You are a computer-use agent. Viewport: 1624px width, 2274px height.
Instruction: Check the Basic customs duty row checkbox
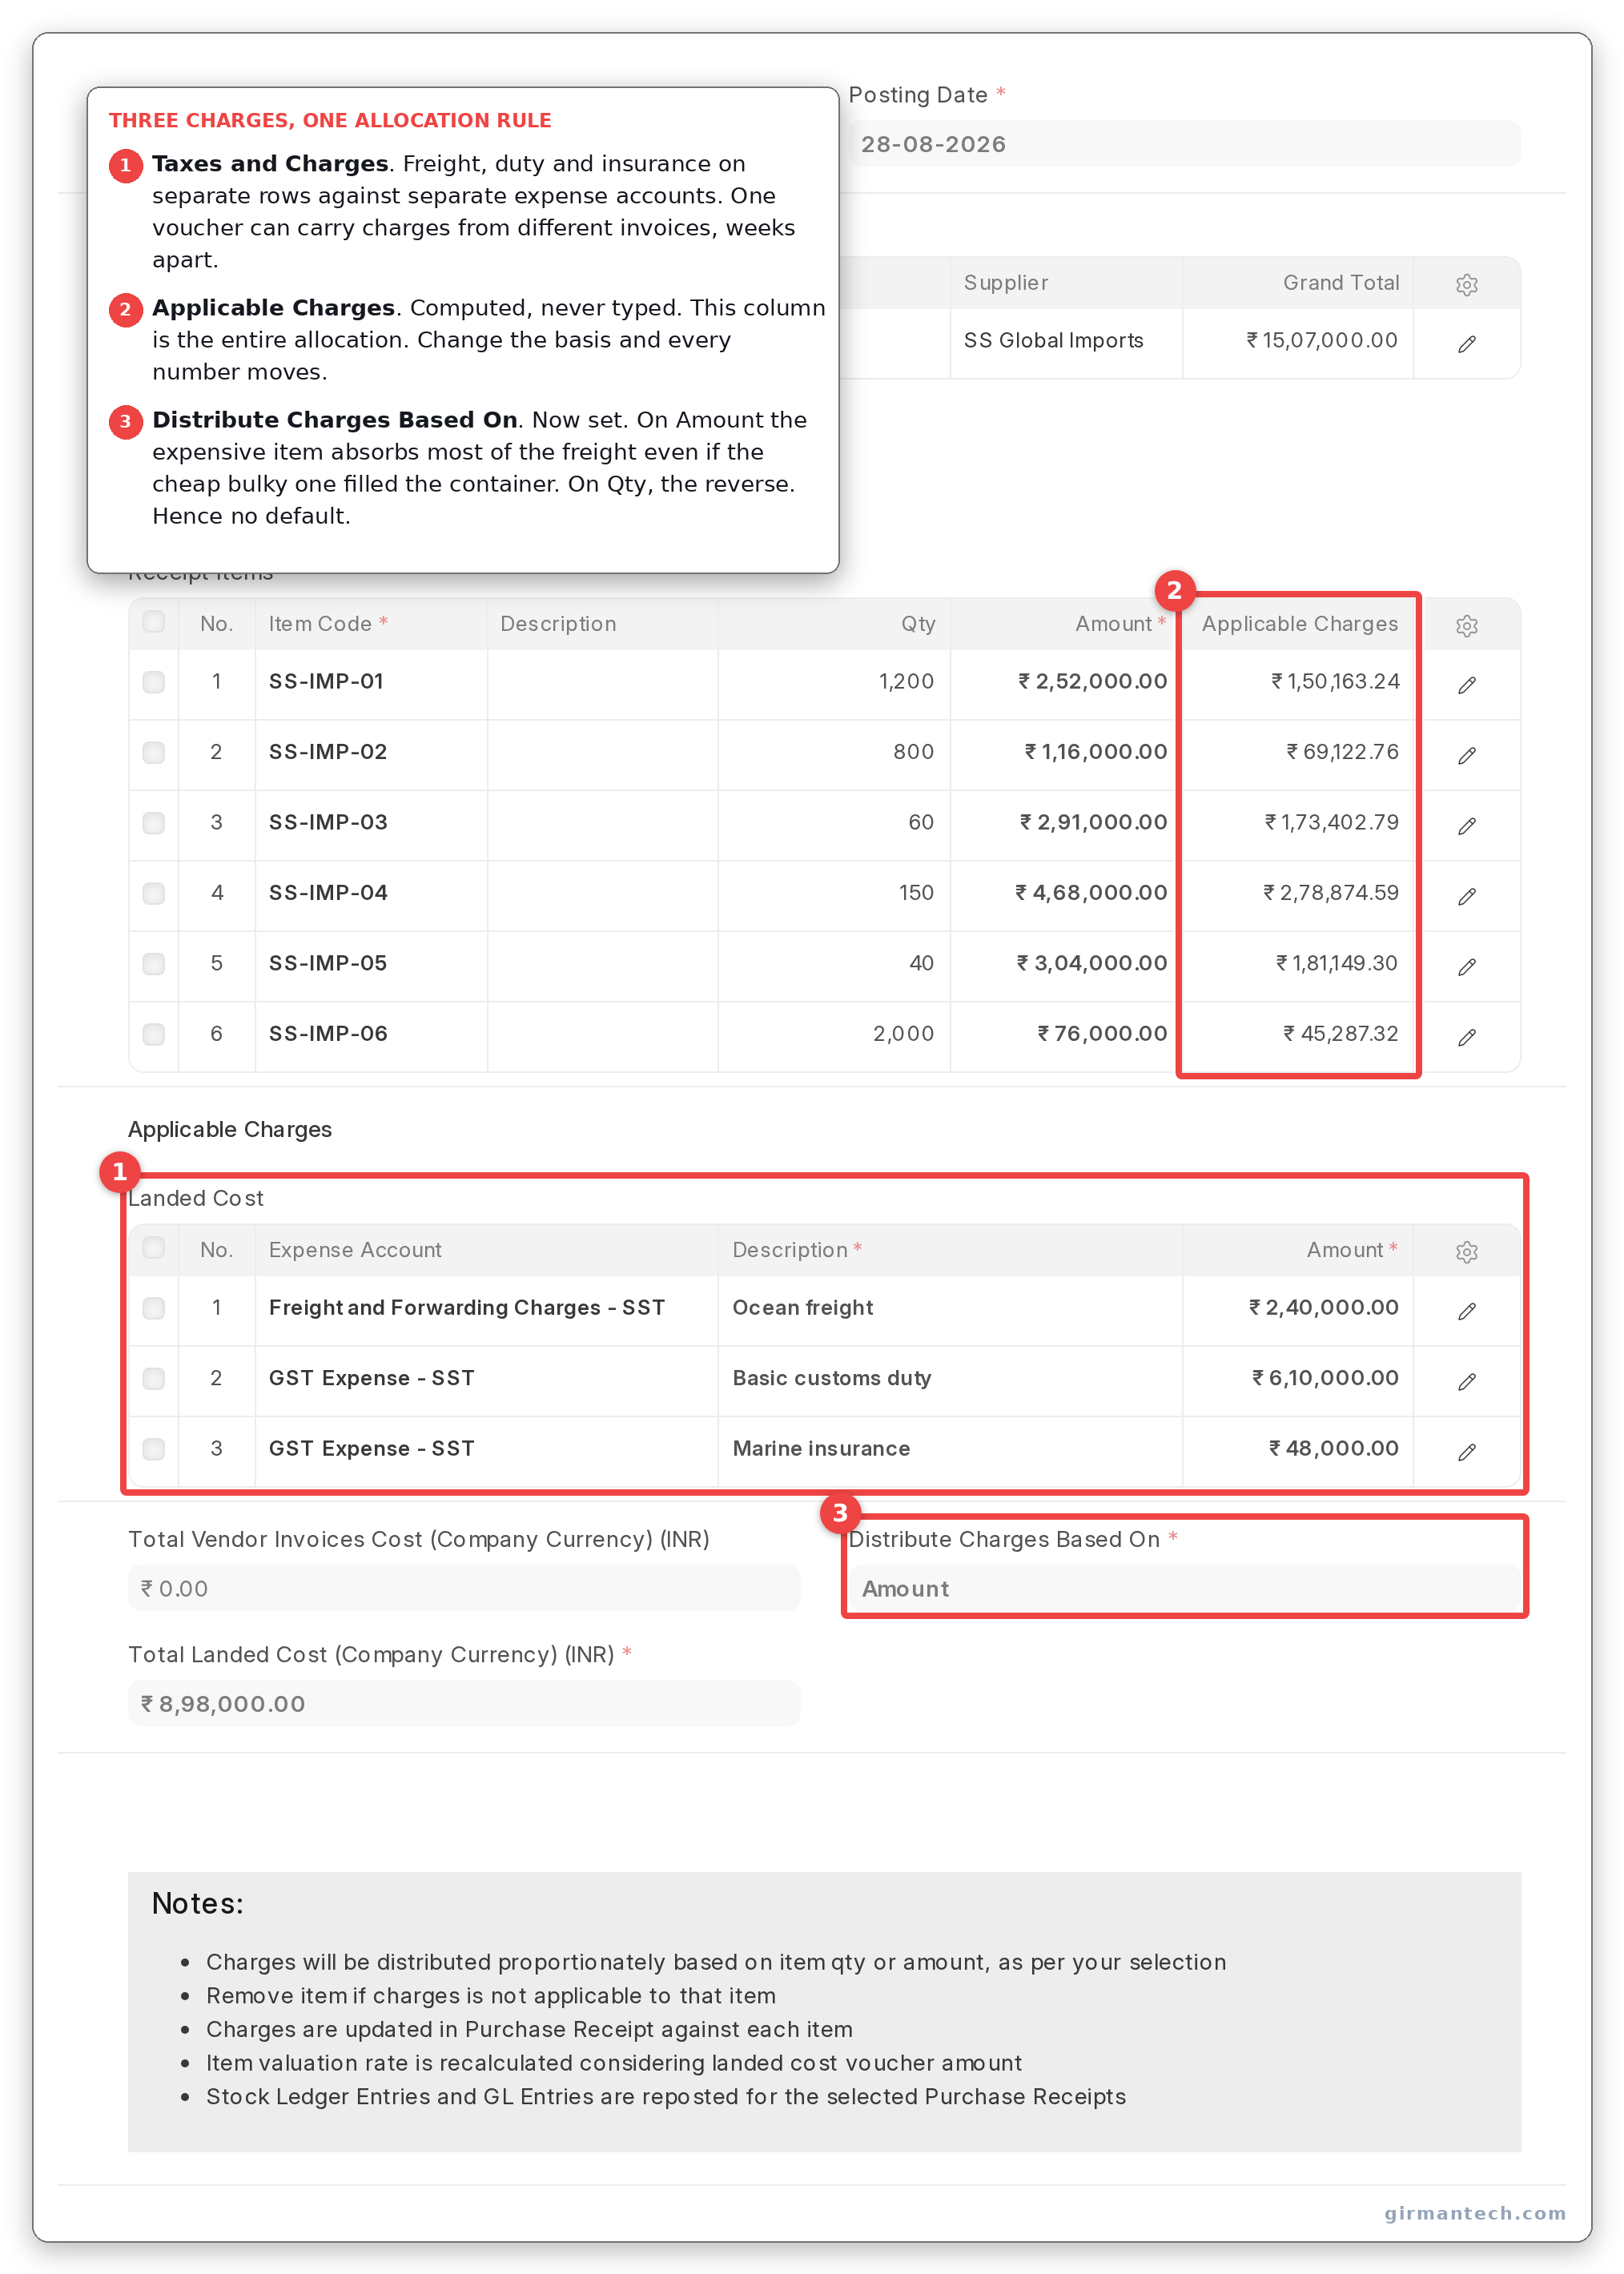[x=153, y=1378]
